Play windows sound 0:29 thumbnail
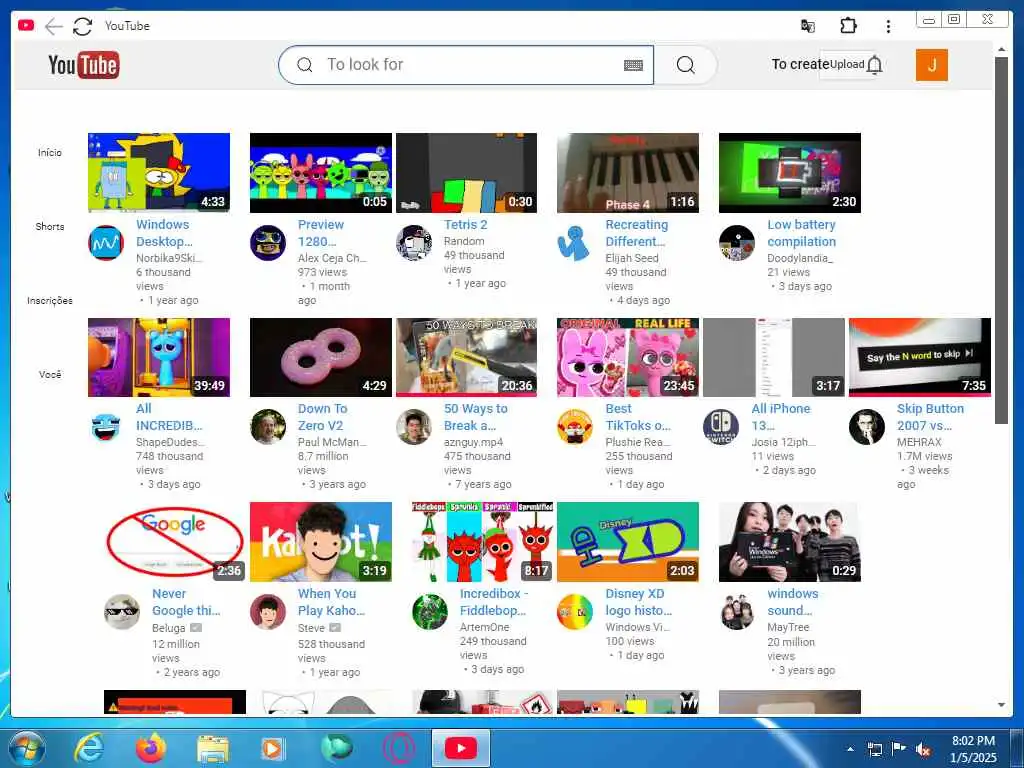The width and height of the screenshot is (1024, 768). (790, 542)
